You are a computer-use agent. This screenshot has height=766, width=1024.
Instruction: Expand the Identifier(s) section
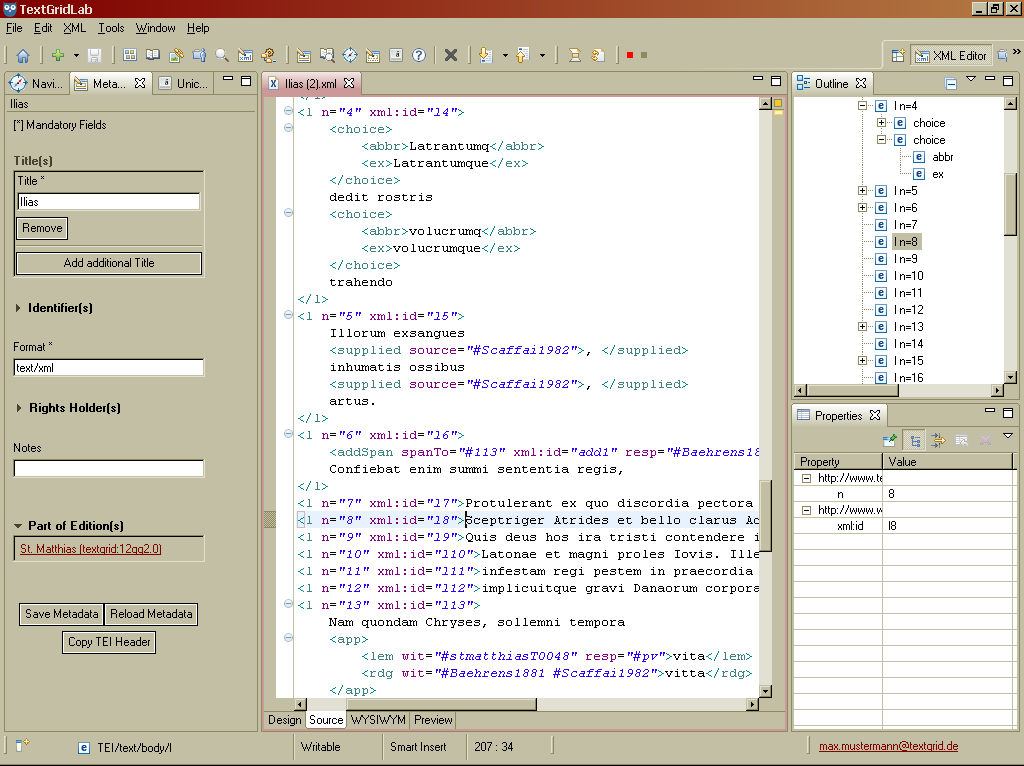click(18, 308)
